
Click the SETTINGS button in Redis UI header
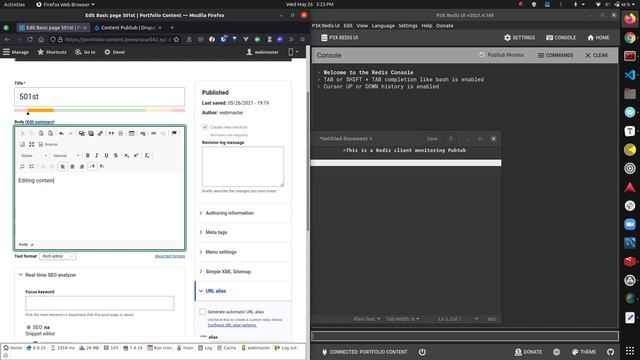coord(519,38)
